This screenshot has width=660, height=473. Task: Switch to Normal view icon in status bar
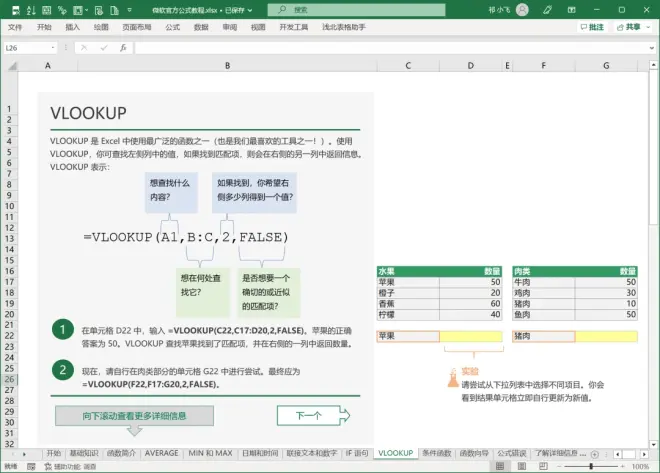[x=500, y=466]
